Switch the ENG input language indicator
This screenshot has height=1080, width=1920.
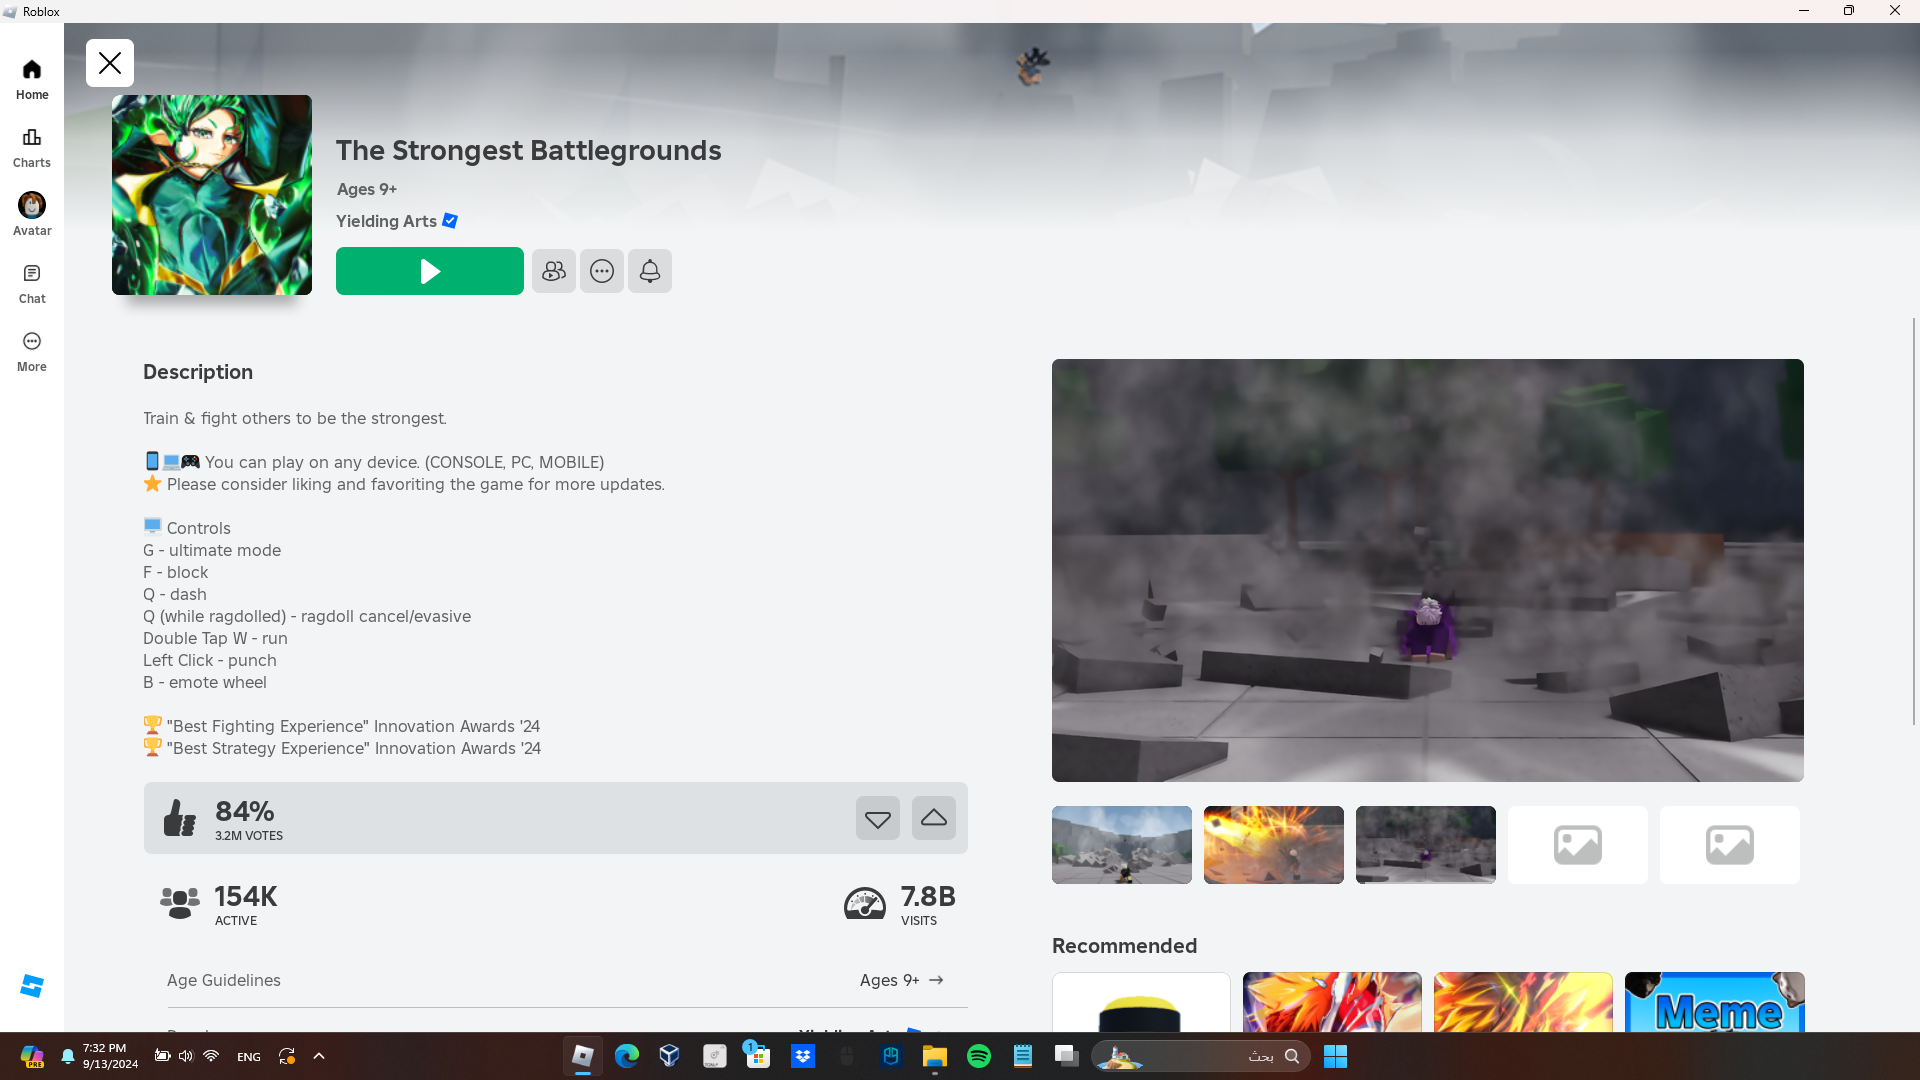point(249,1057)
